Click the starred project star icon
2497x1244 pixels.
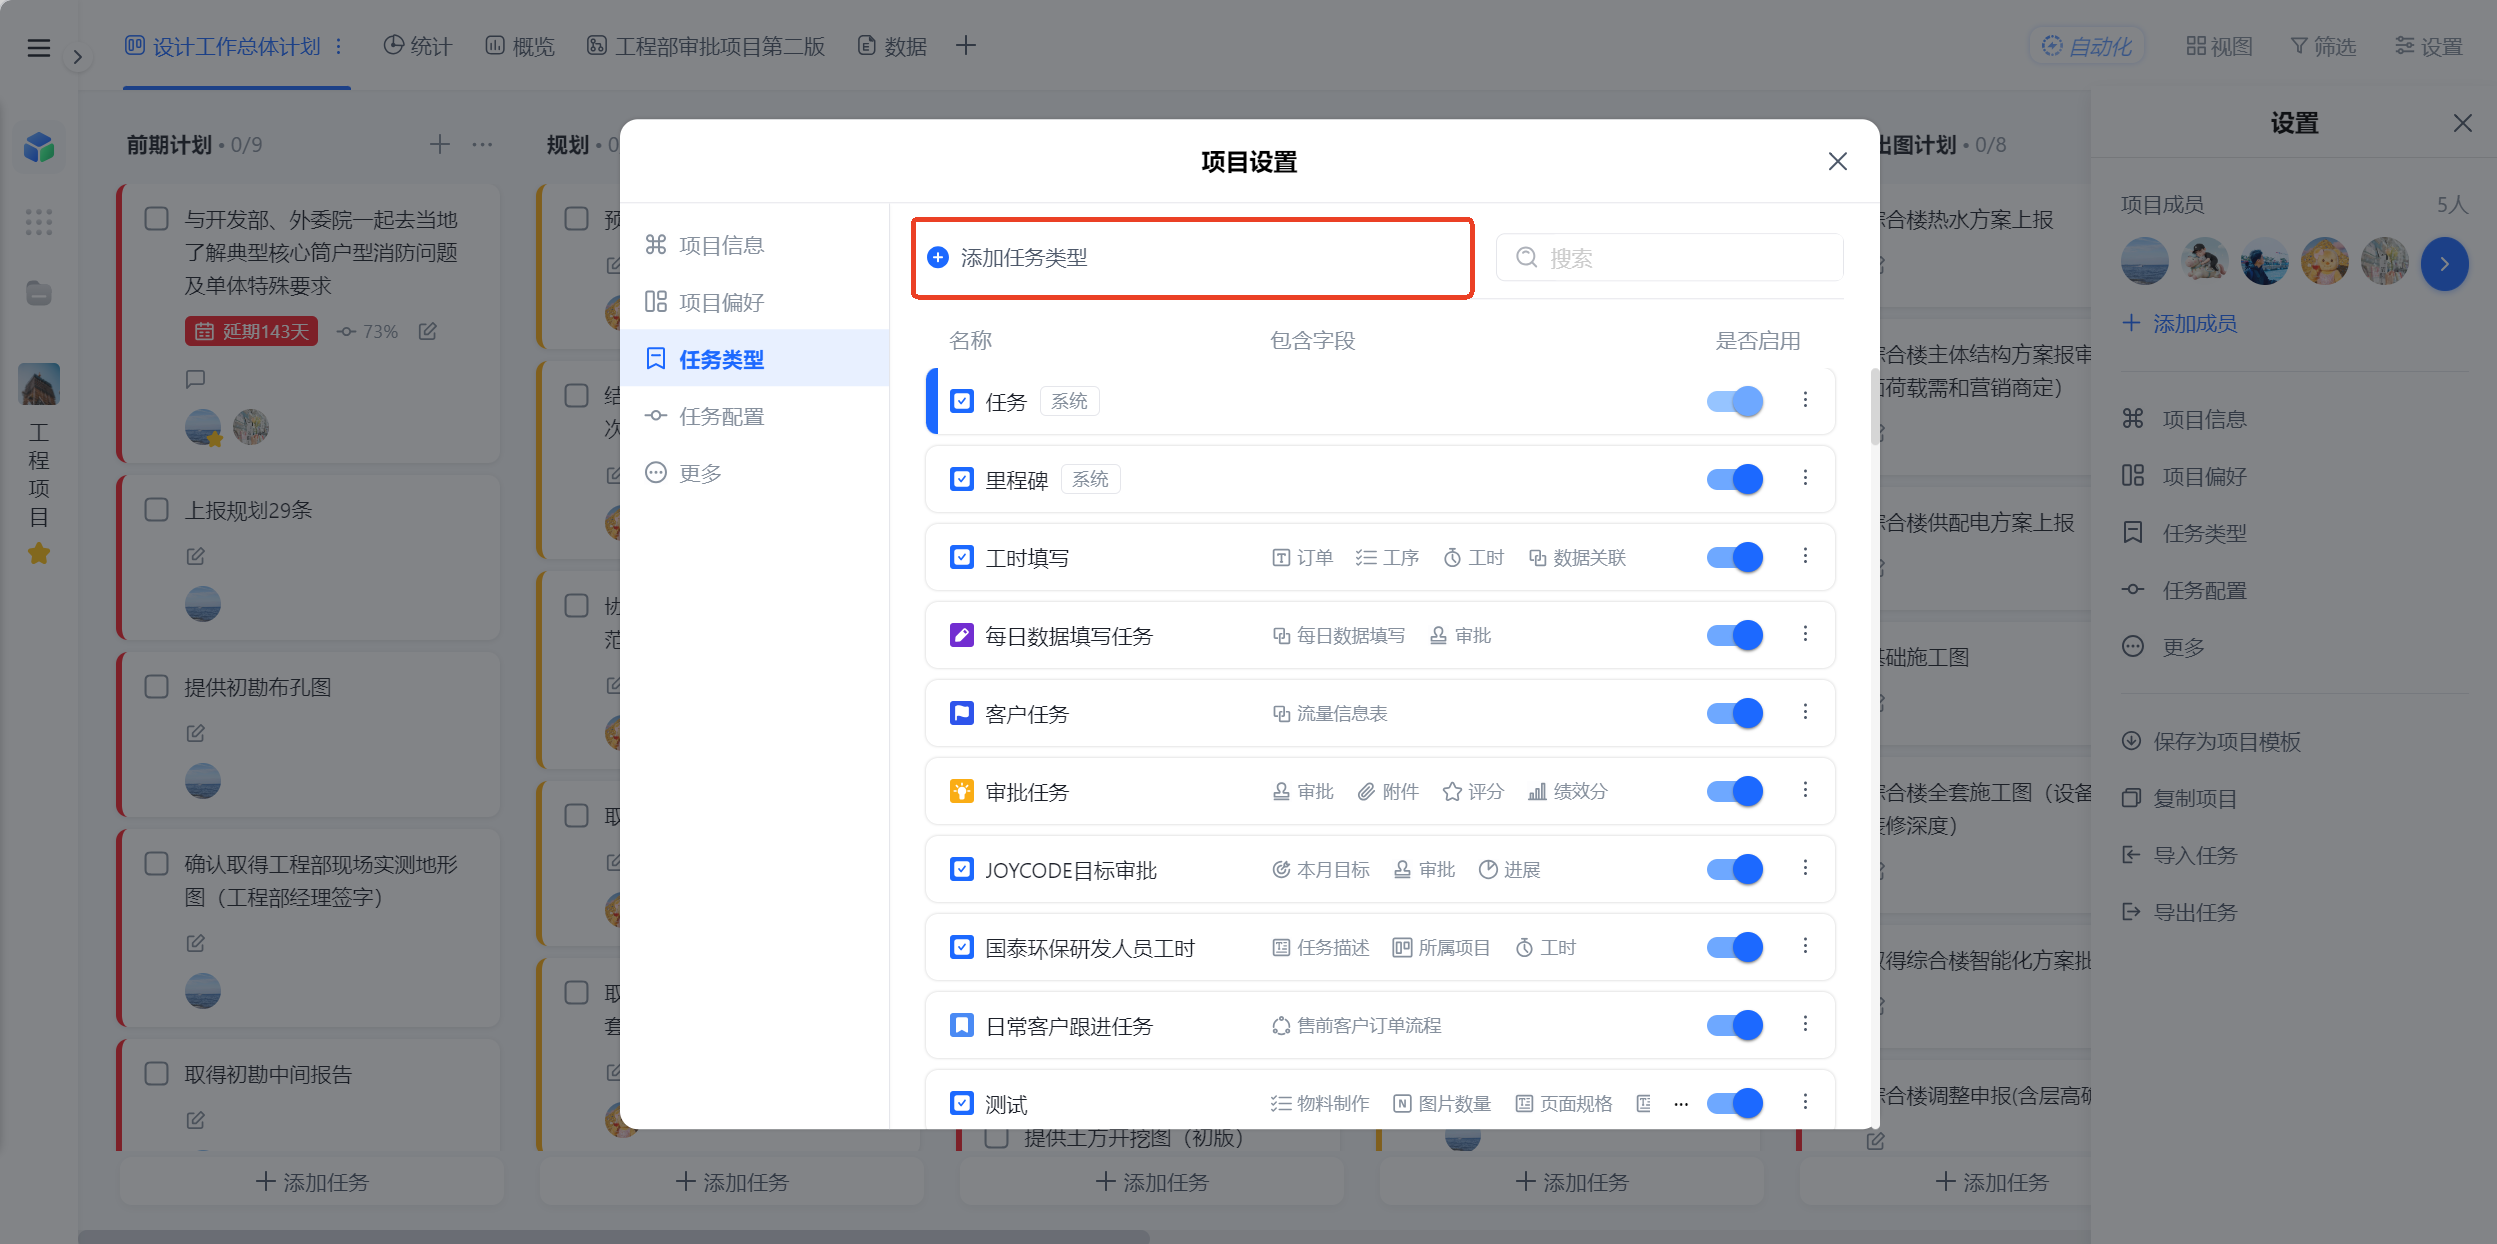pyautogui.click(x=39, y=553)
